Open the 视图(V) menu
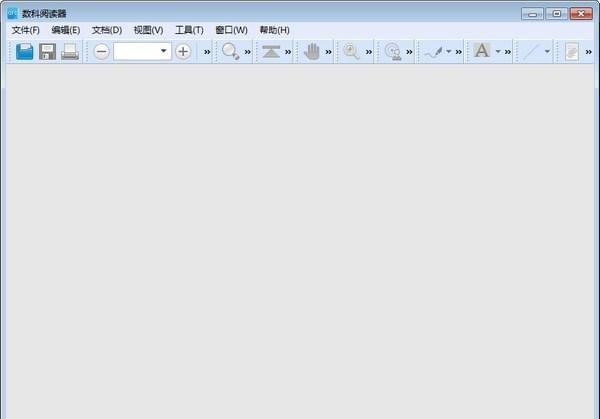The width and height of the screenshot is (600, 419). pyautogui.click(x=148, y=30)
